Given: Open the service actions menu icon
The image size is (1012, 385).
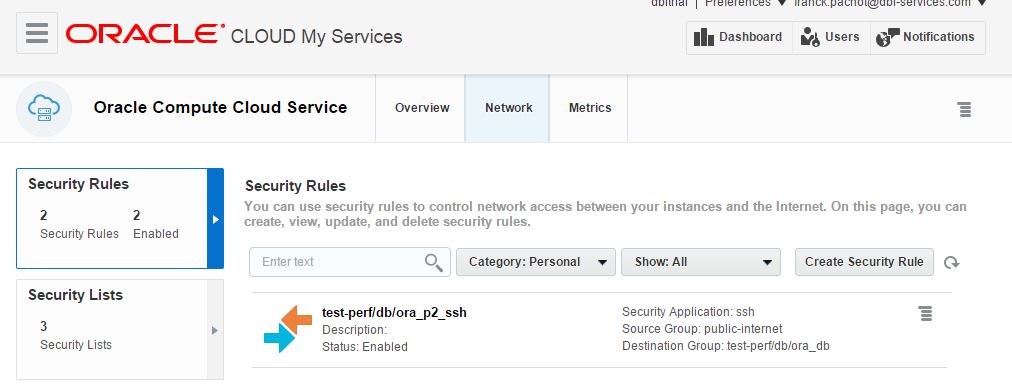Looking at the screenshot, I should click(964, 110).
